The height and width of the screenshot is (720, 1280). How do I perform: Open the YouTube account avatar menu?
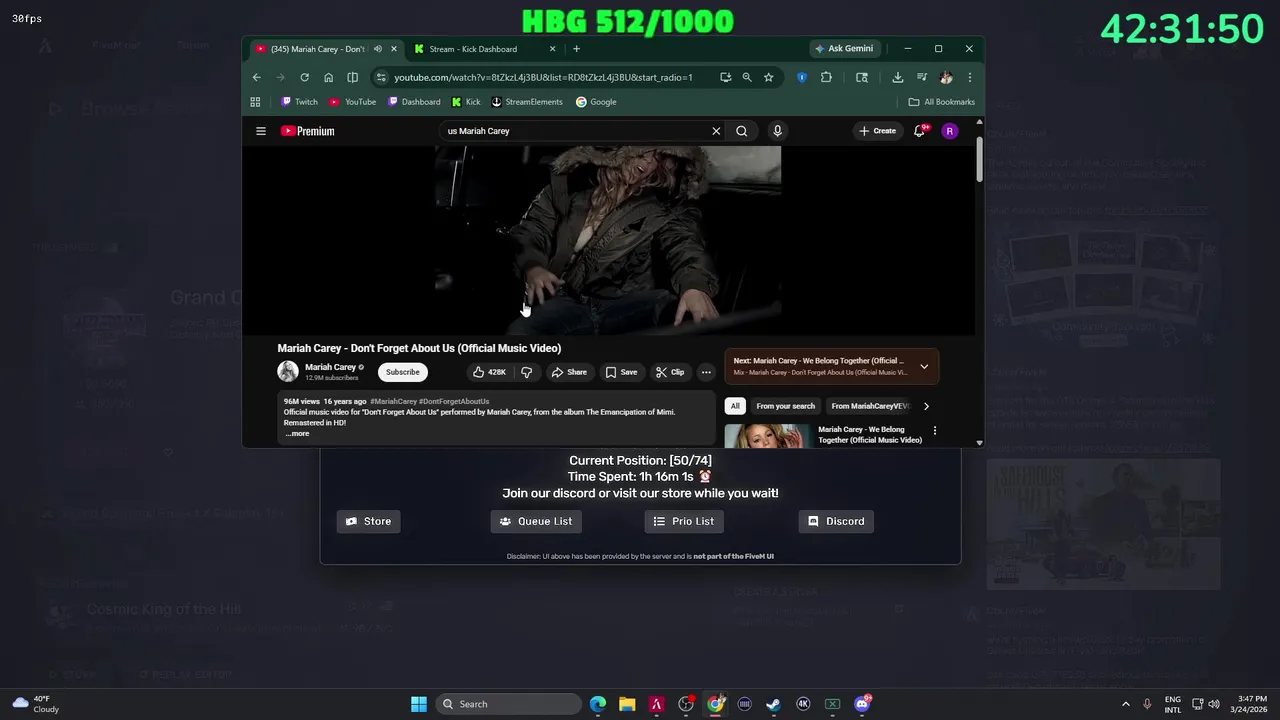(x=950, y=131)
